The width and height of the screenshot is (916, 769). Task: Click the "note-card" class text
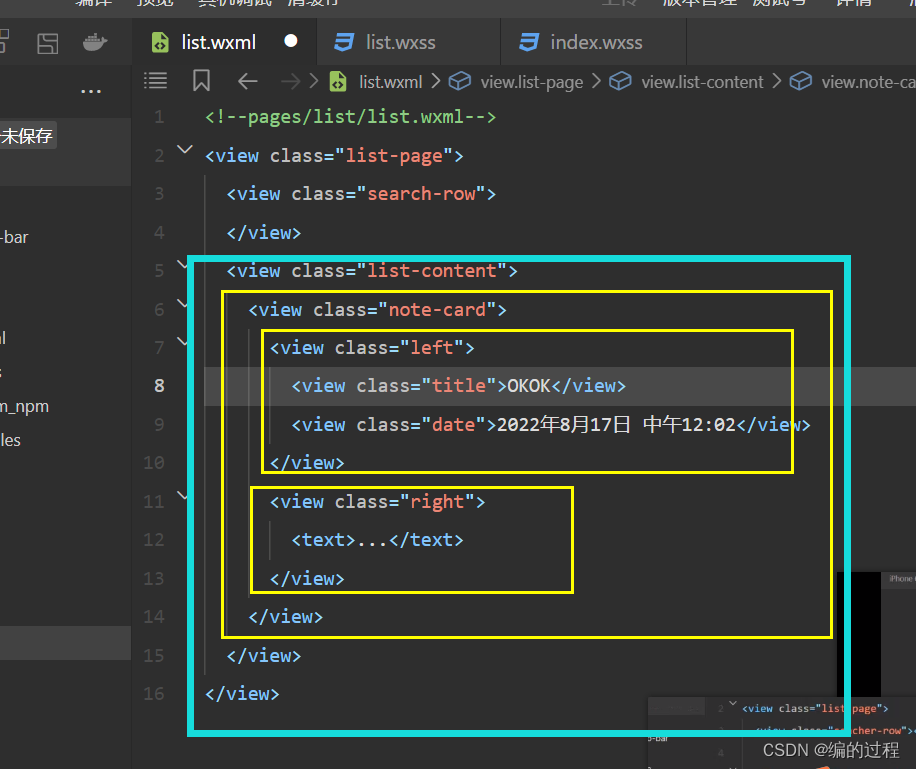click(438, 310)
